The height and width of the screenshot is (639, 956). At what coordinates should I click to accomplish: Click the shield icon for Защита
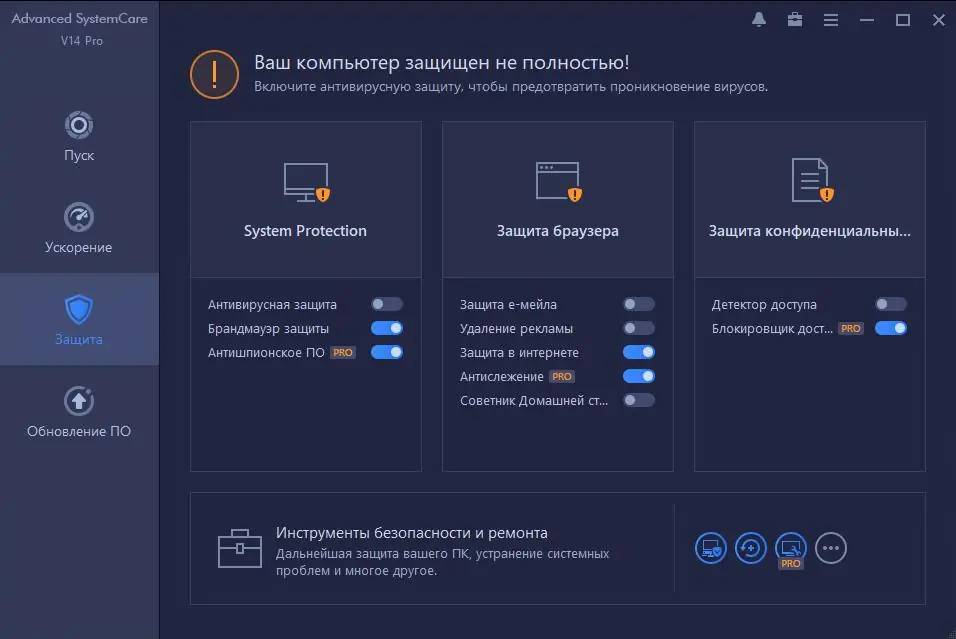[78, 299]
